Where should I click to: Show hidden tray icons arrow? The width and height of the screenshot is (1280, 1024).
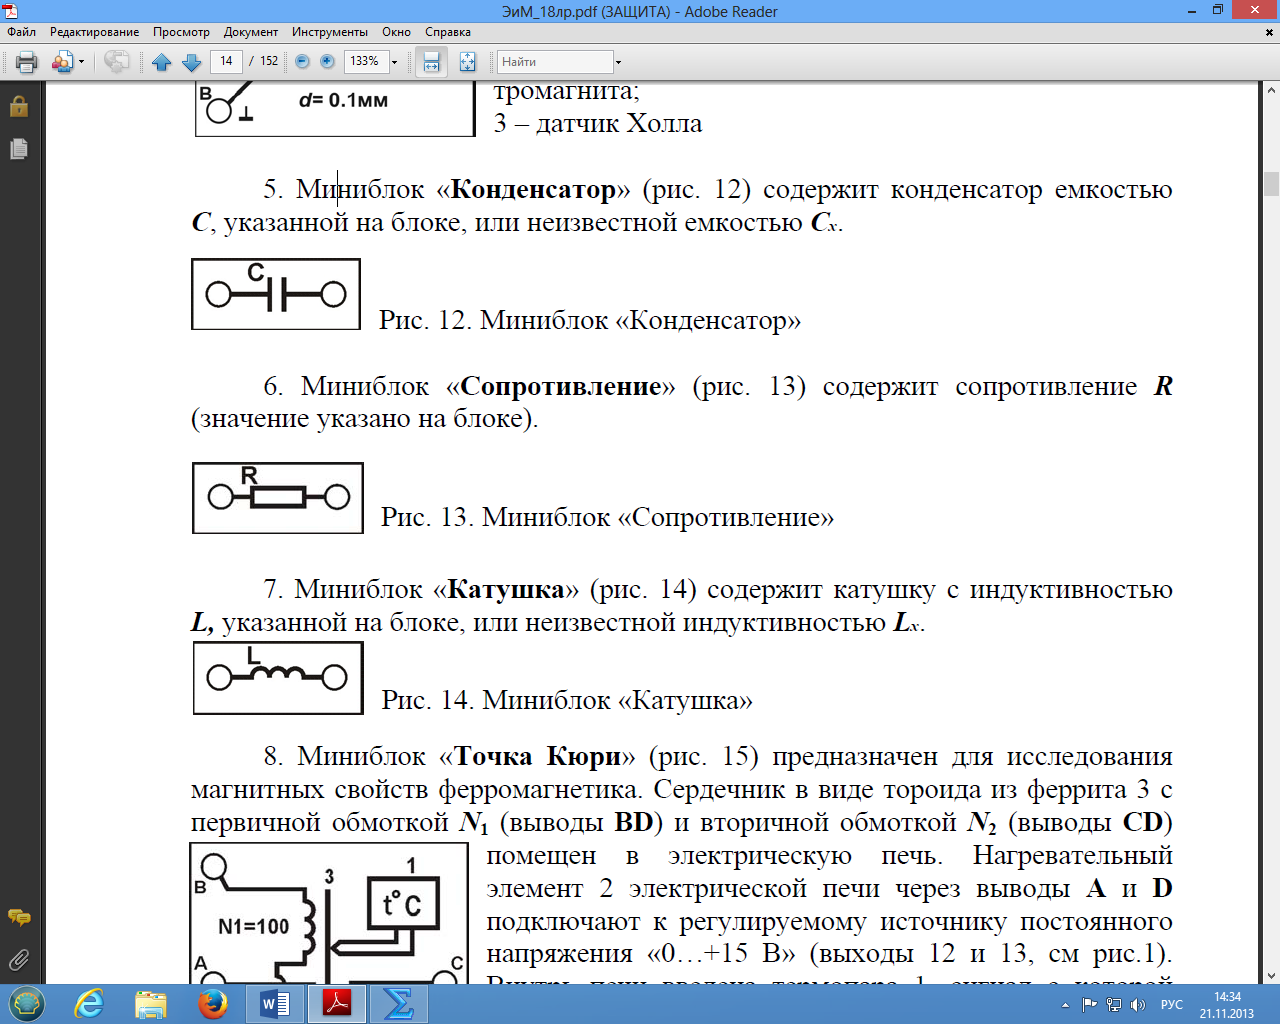1065,1005
